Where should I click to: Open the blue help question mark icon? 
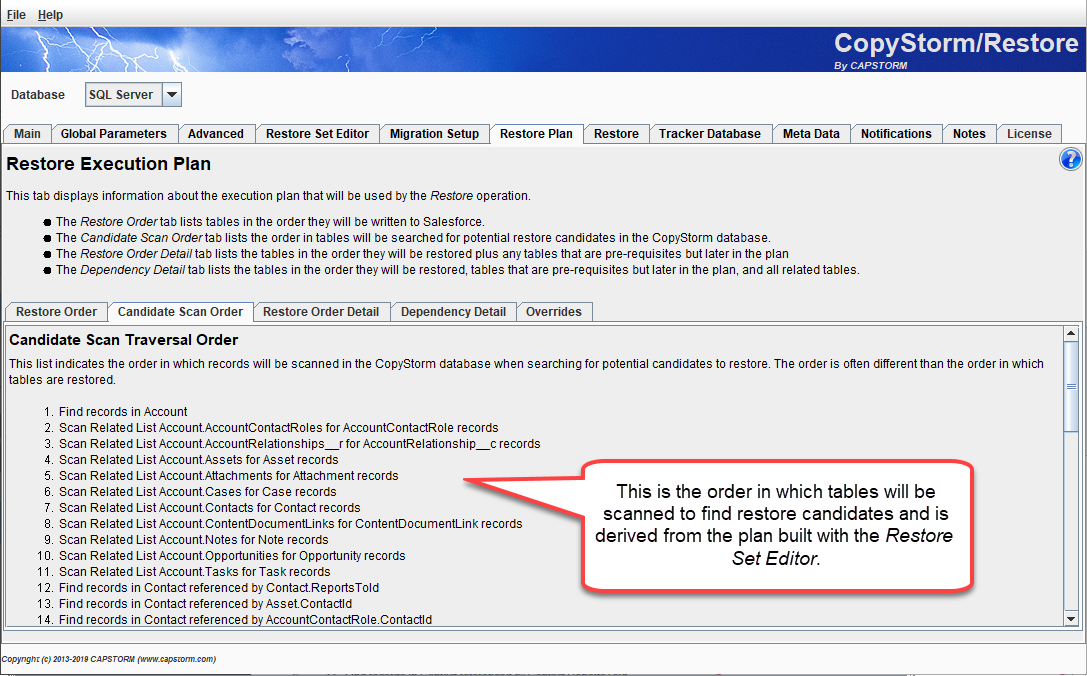(x=1070, y=160)
